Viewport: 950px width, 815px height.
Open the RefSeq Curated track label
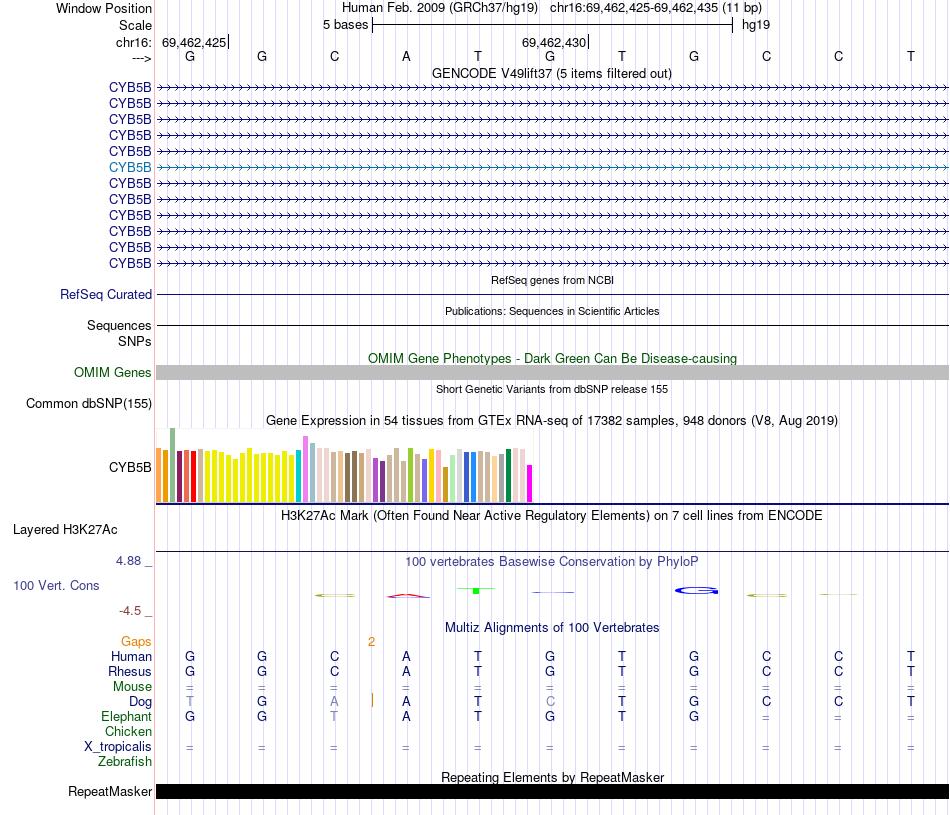pos(105,294)
